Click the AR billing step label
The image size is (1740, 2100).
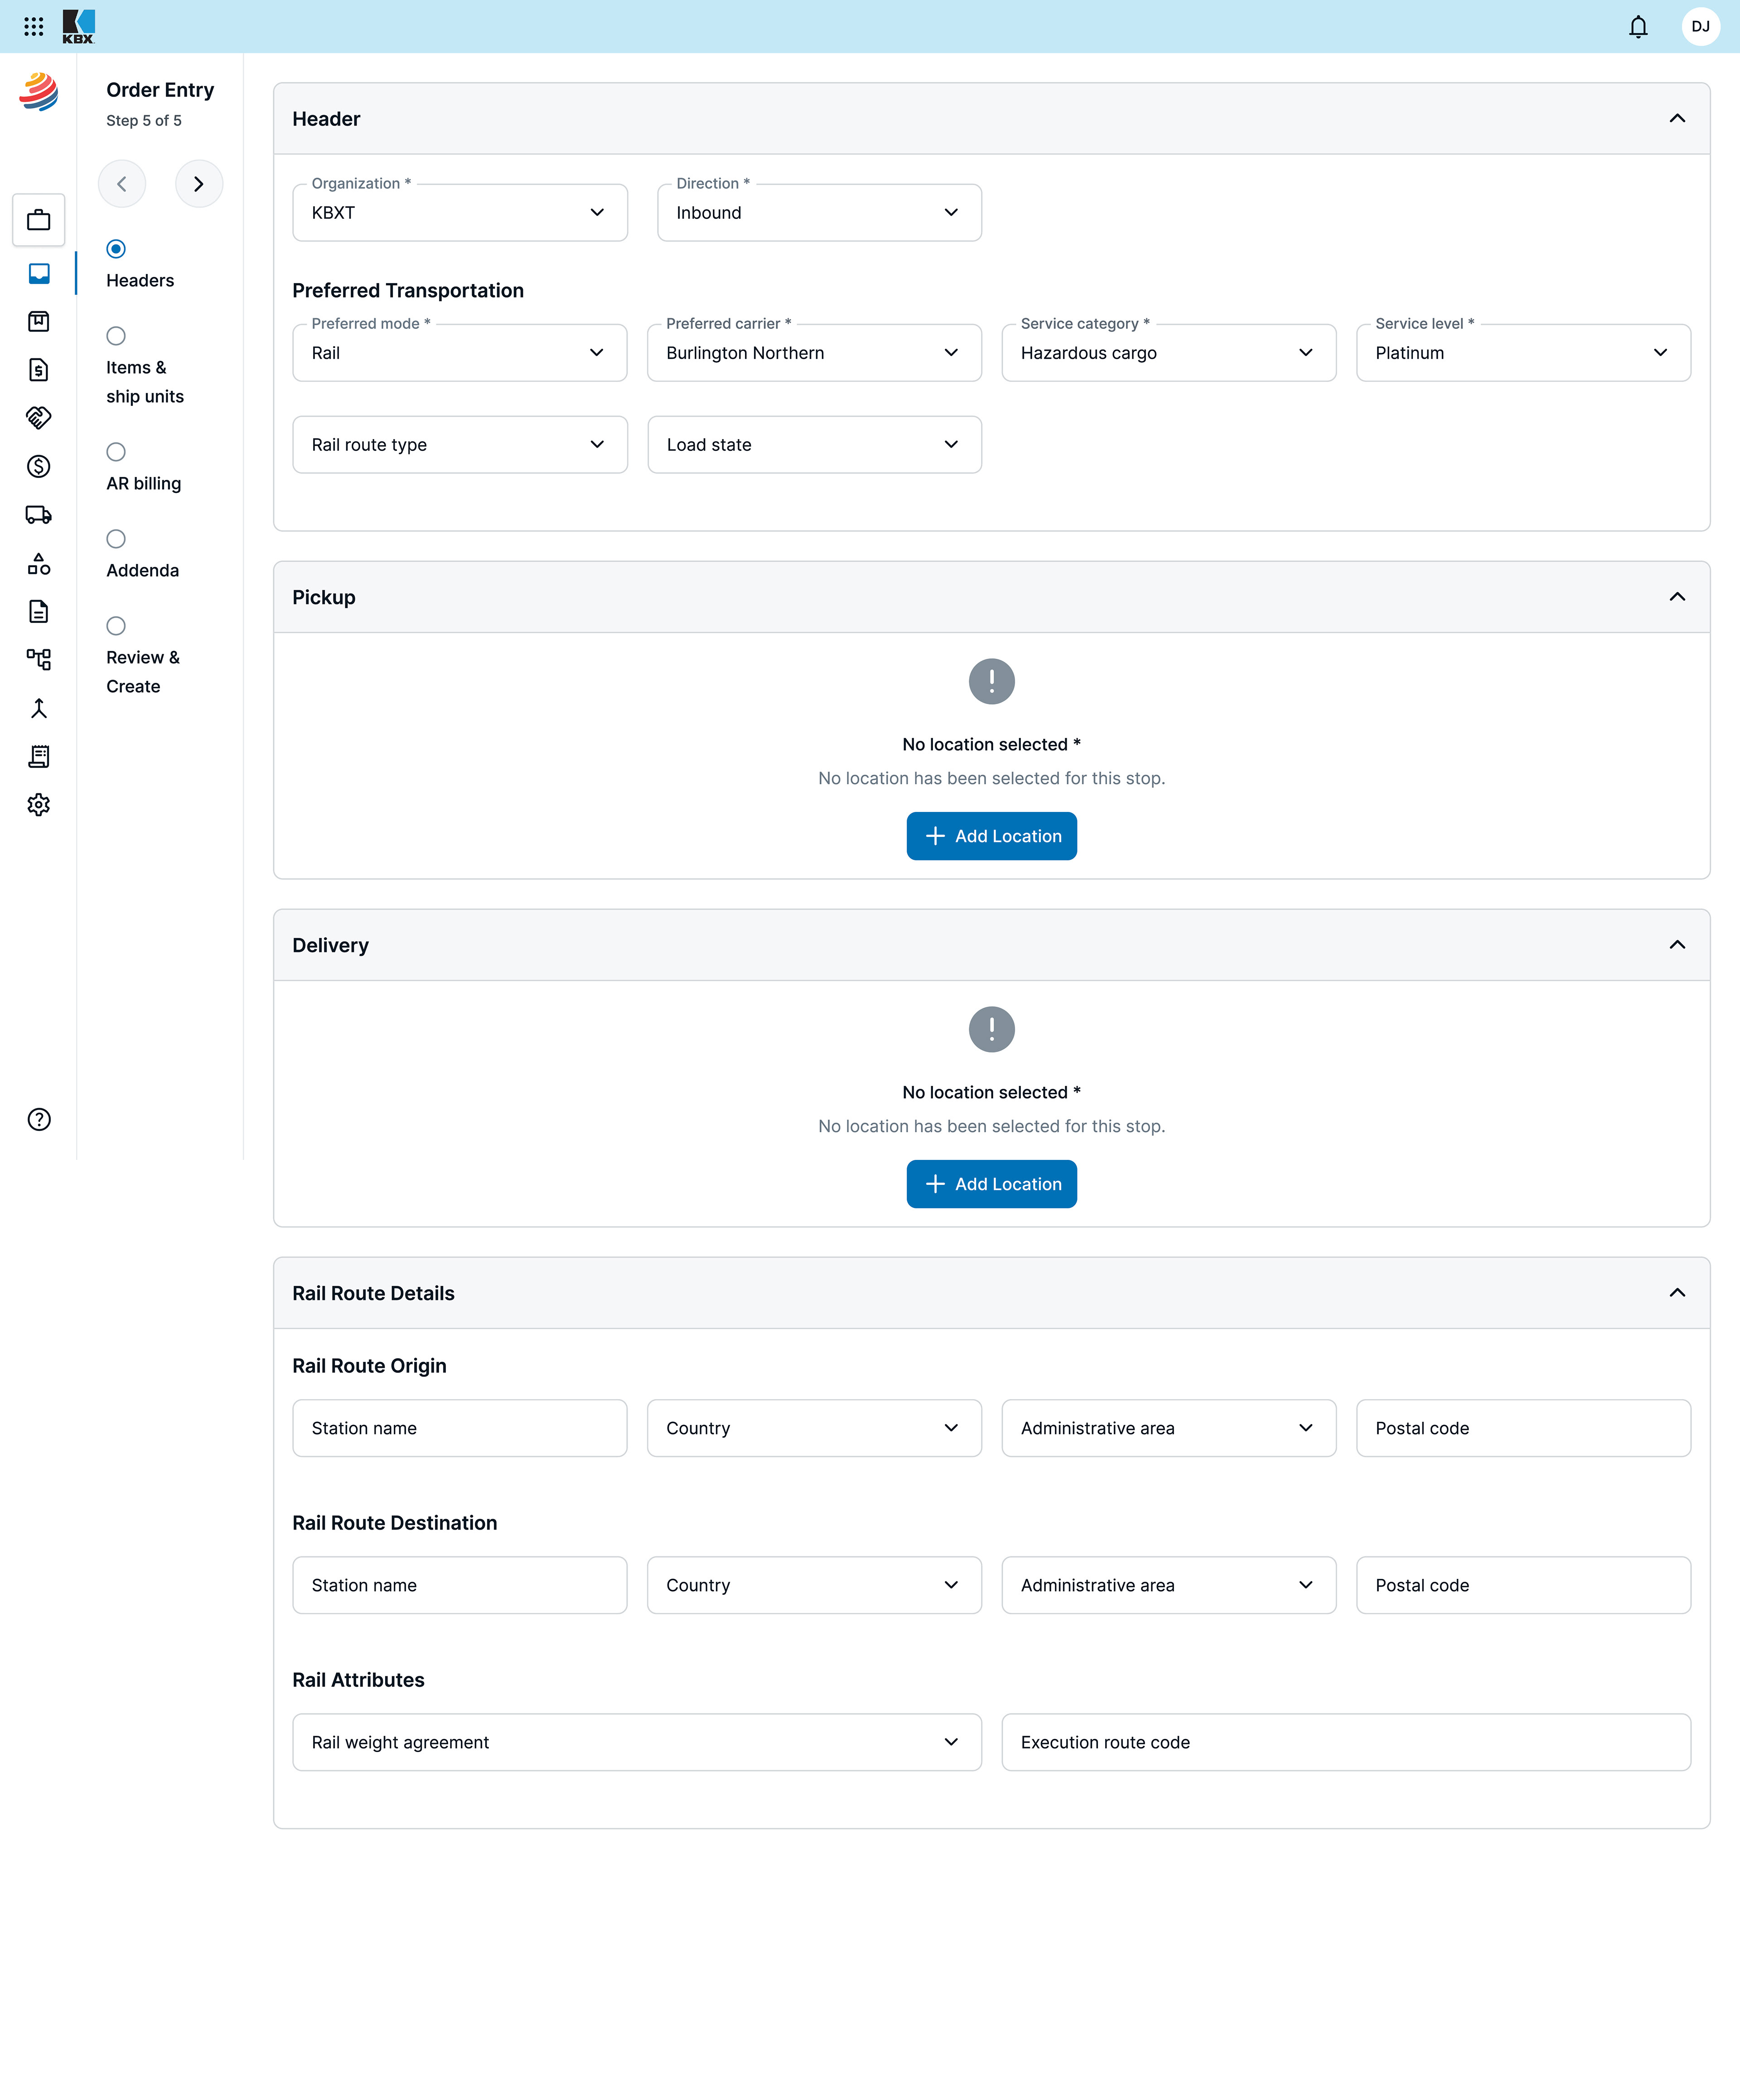(144, 484)
